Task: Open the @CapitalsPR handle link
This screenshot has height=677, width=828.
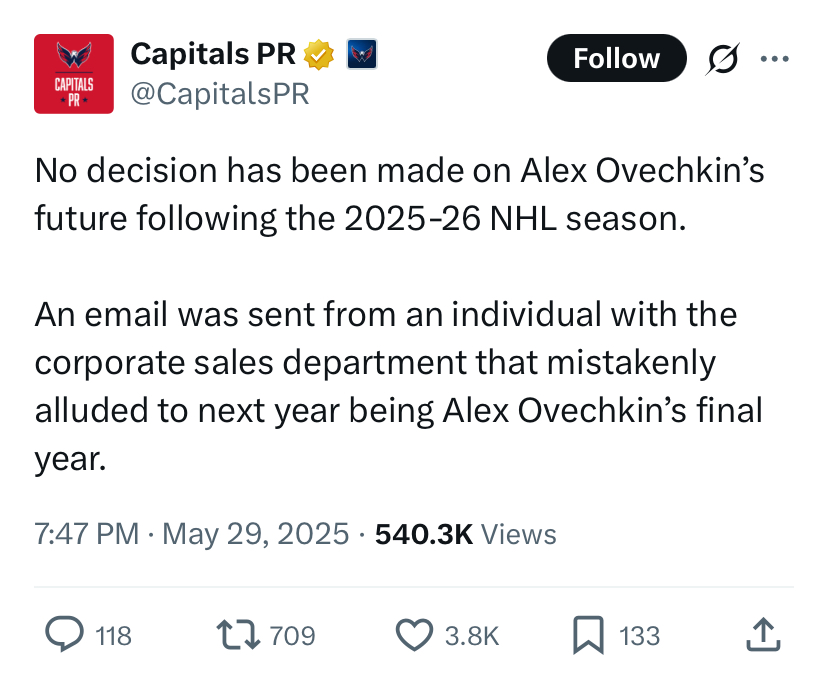Action: tap(220, 94)
